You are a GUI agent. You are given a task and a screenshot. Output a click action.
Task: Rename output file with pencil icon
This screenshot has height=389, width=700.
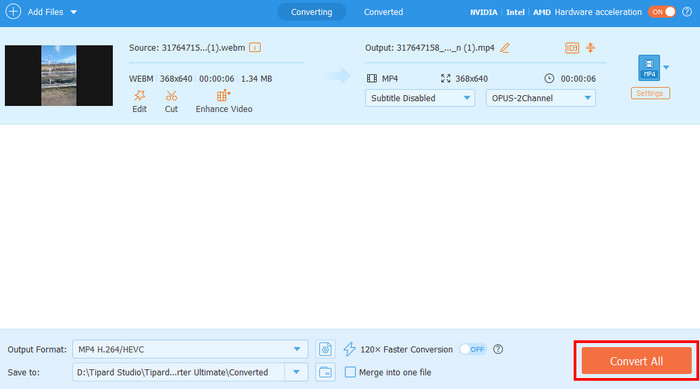(505, 48)
